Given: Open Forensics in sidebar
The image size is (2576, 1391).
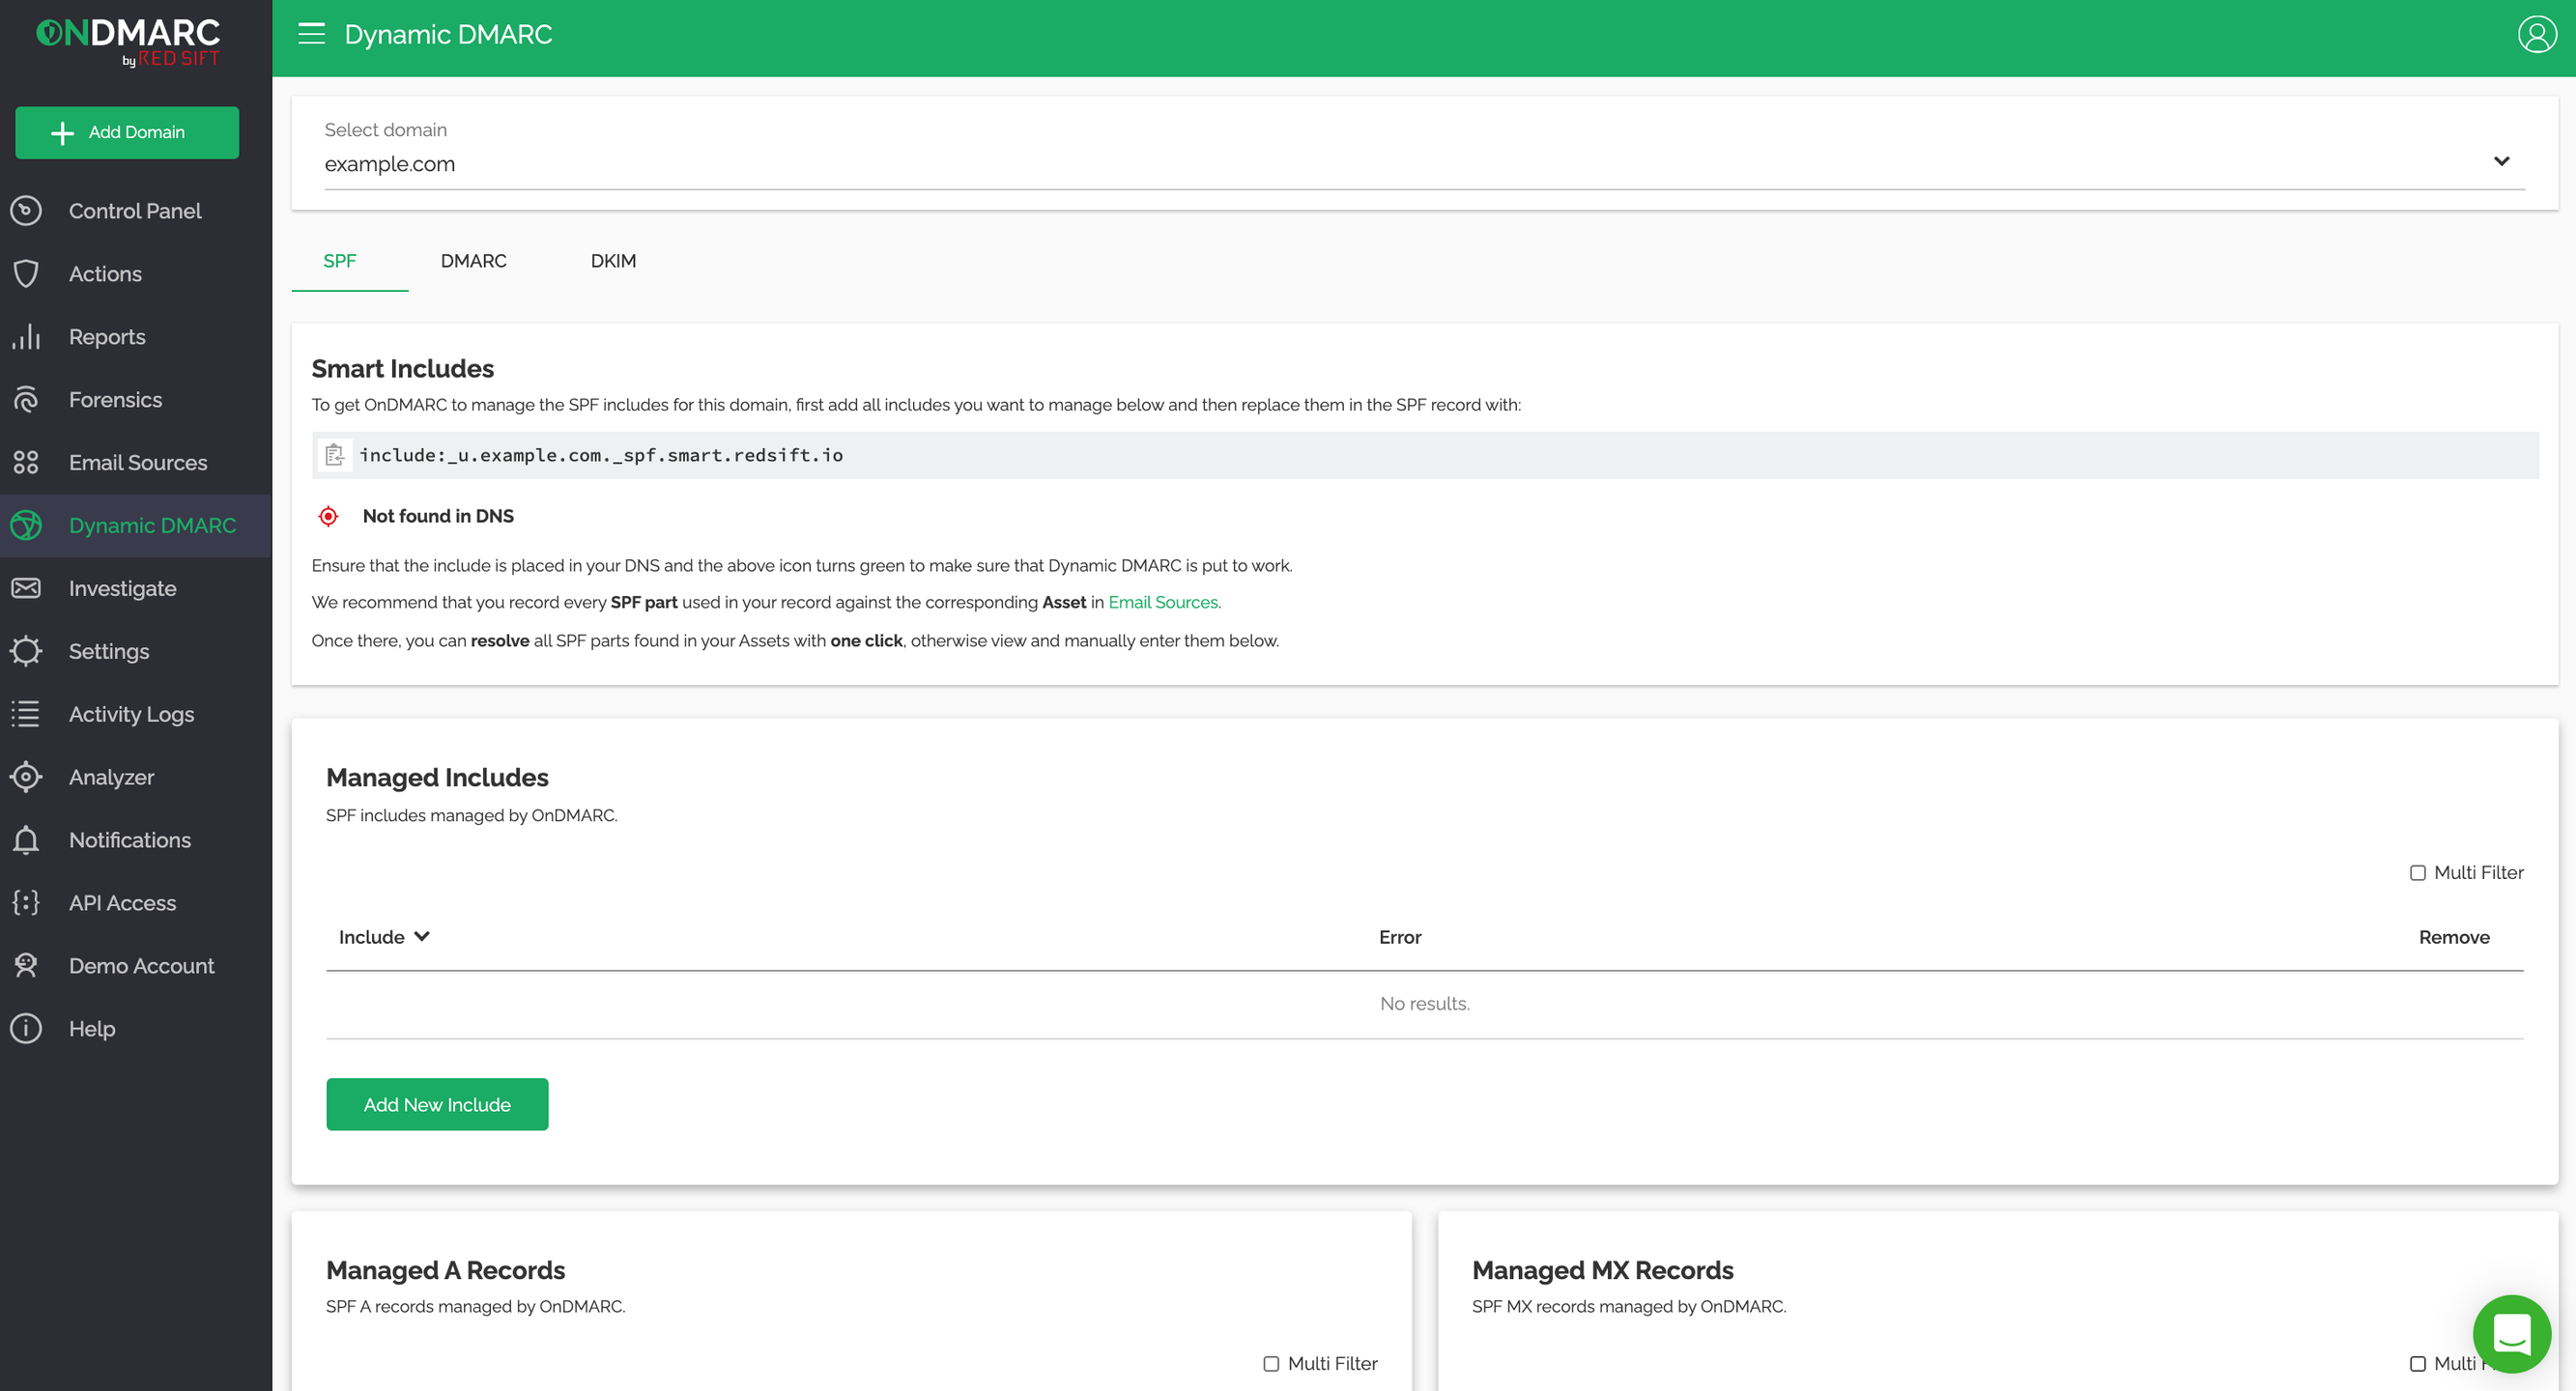Looking at the screenshot, I should tap(115, 400).
